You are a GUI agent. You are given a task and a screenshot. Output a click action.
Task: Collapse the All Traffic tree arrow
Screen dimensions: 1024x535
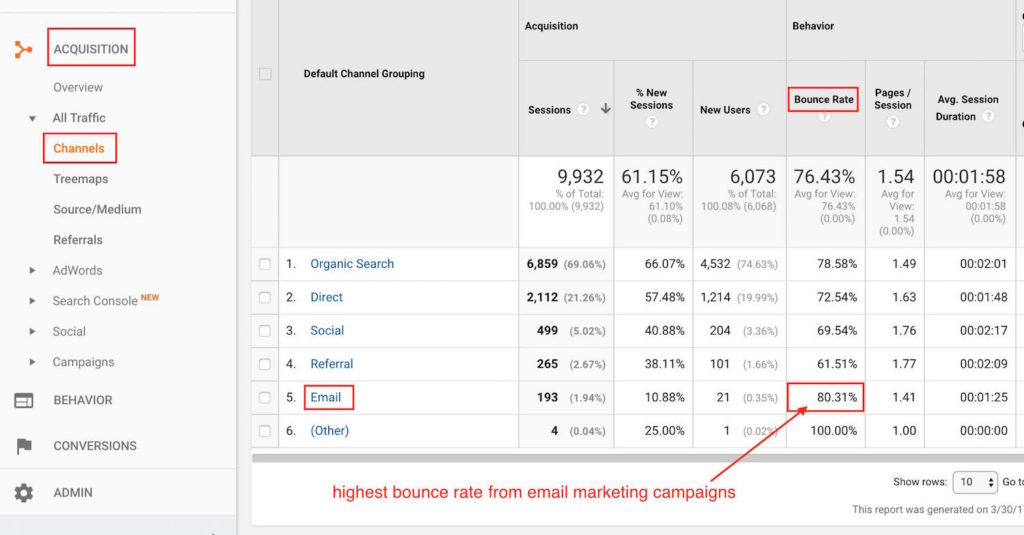pyautogui.click(x=32, y=119)
